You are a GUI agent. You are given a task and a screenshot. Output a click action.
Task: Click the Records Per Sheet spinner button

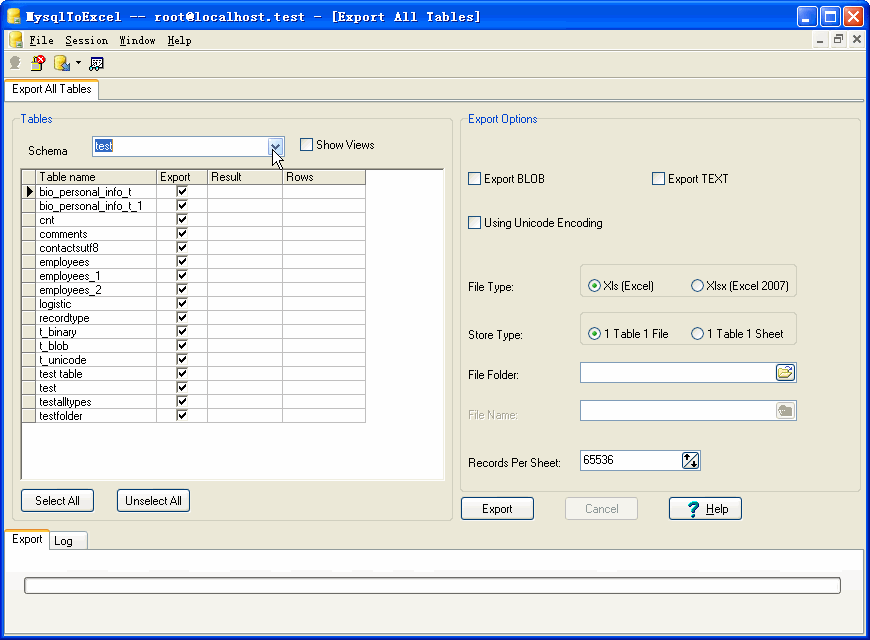pos(690,460)
